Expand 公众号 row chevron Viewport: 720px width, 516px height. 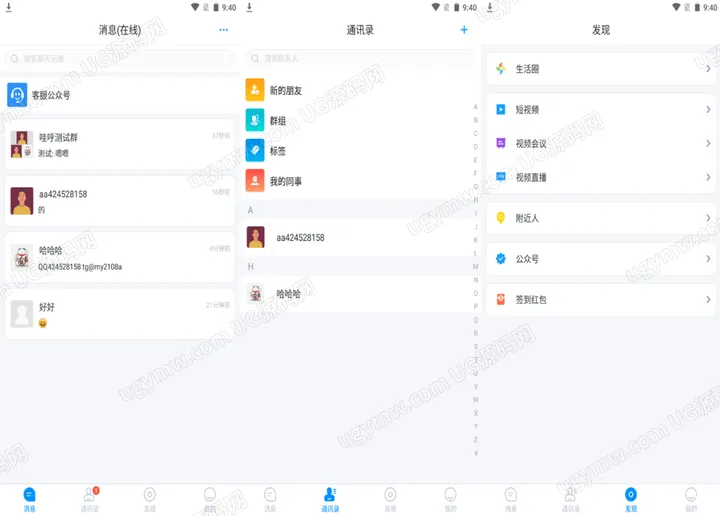pos(708,259)
